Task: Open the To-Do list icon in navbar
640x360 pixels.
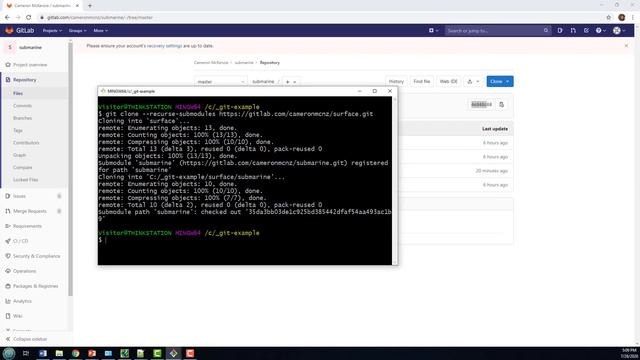Action: 586,30
